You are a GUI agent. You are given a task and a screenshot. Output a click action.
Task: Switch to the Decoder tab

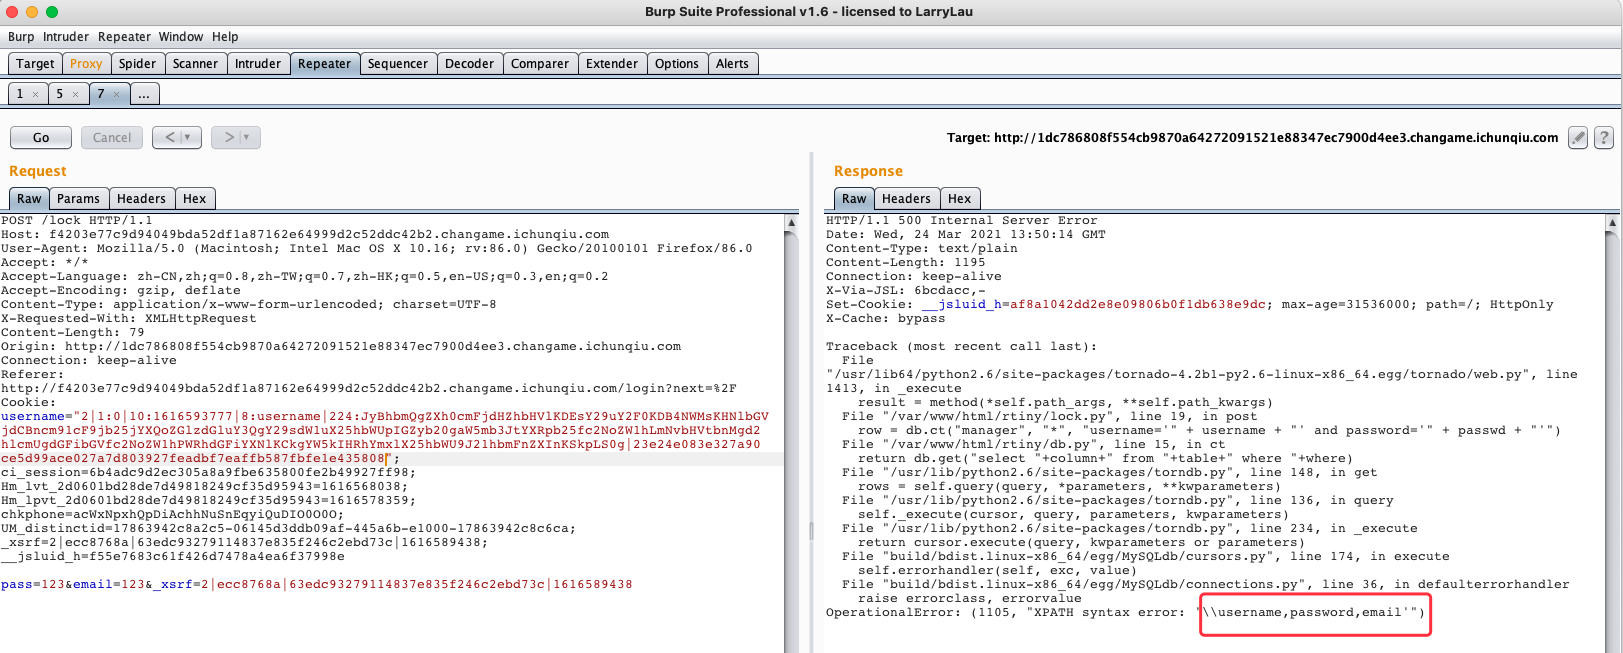coord(469,63)
